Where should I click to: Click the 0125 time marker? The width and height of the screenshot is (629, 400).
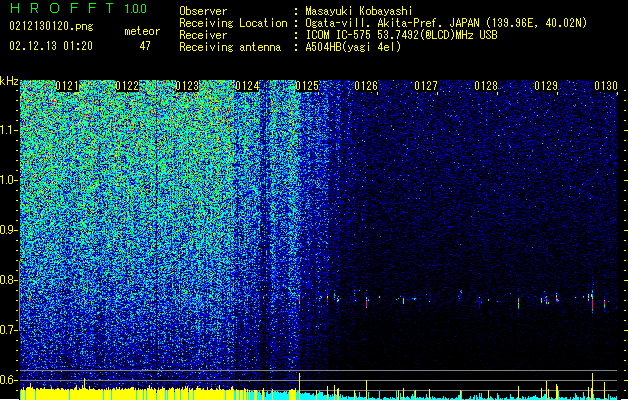click(307, 86)
